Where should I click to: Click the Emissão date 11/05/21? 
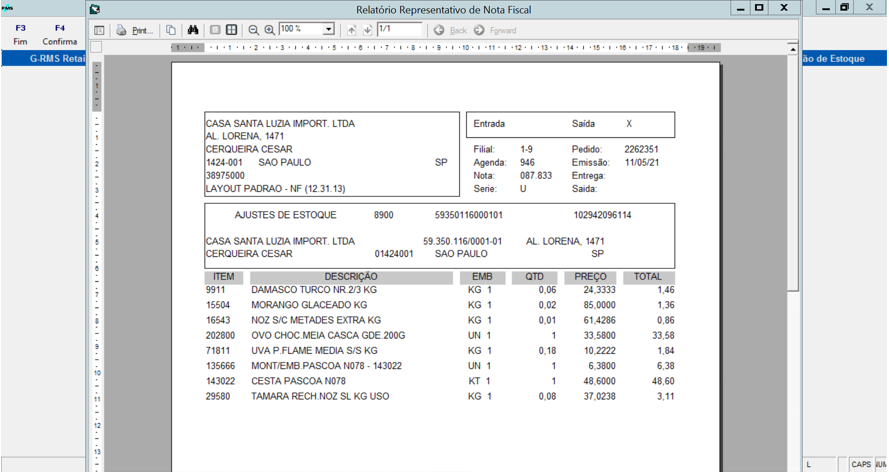[642, 163]
